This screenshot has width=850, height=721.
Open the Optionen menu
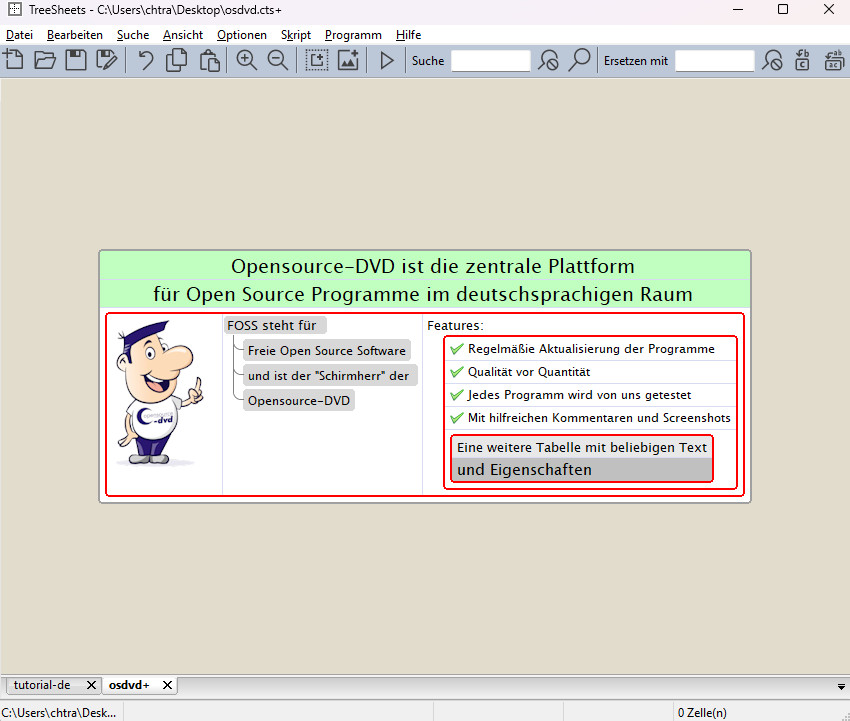click(242, 35)
